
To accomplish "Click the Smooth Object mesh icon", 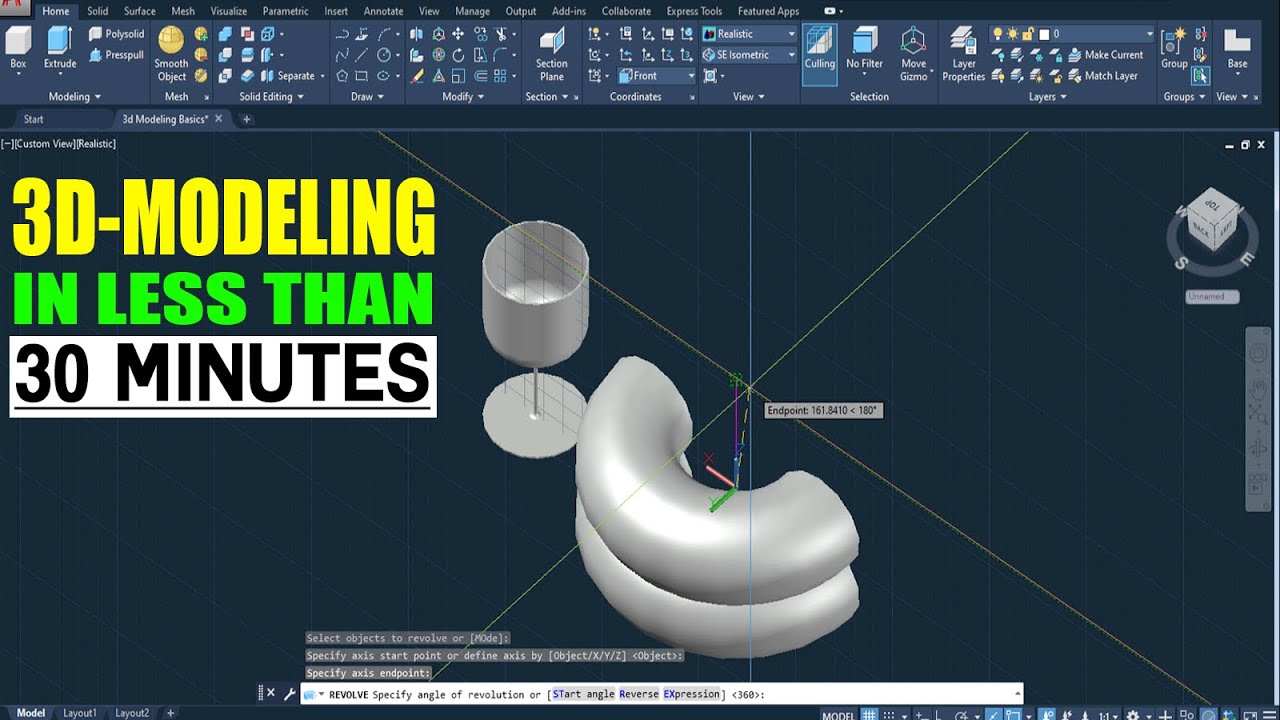I will pos(171,55).
